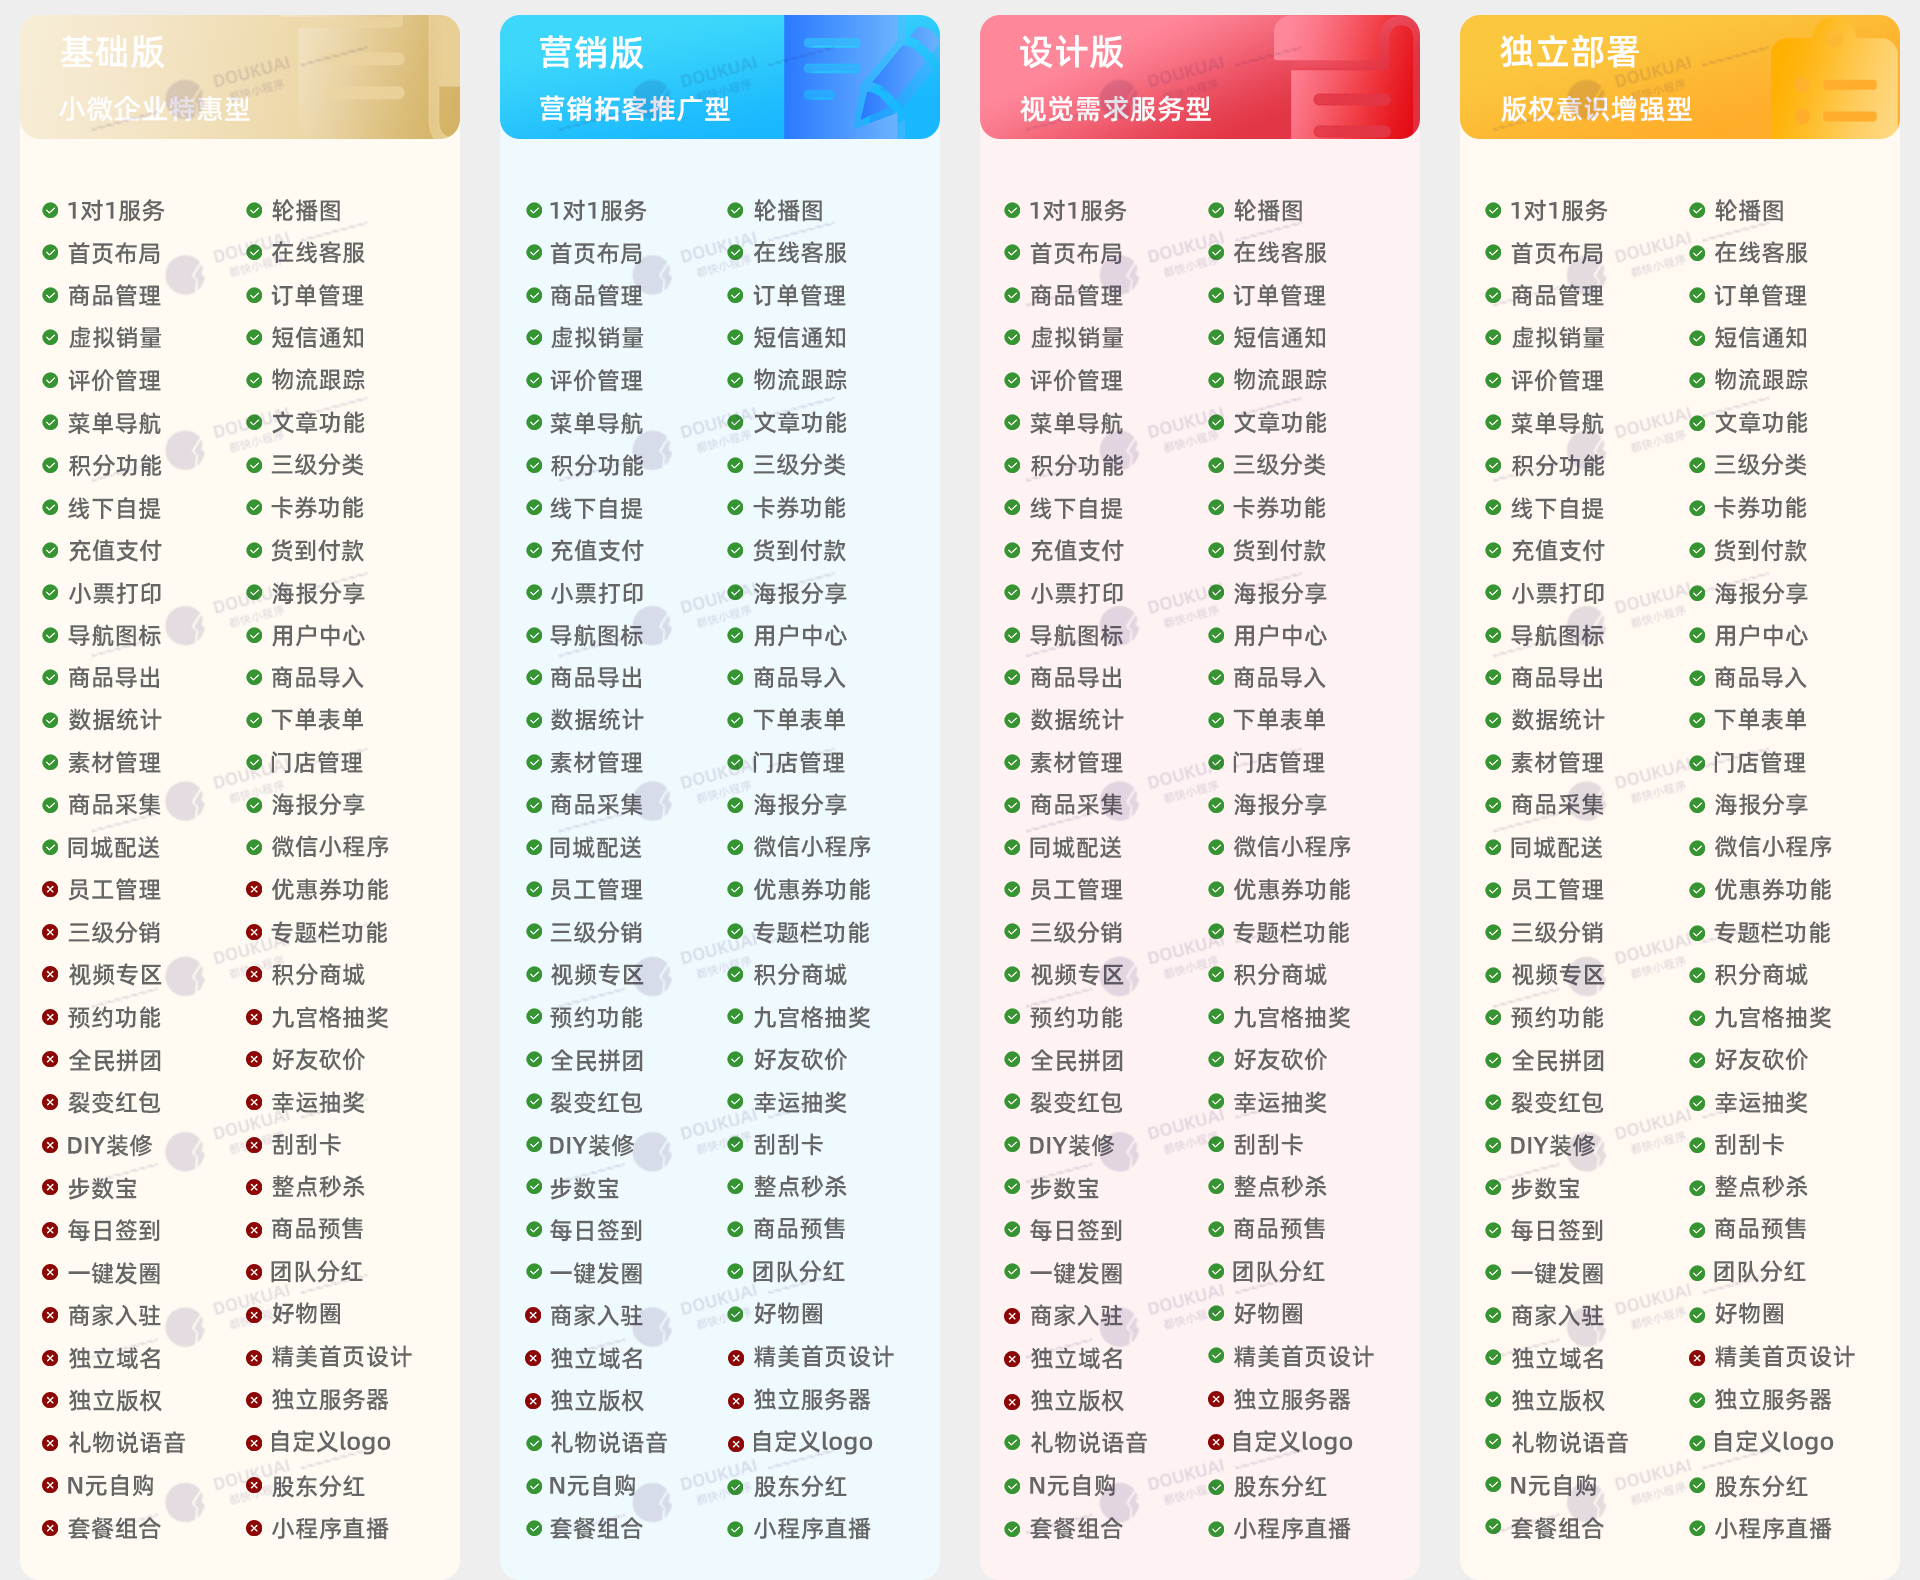This screenshot has height=1580, width=1920.
Task: Click 预约功能 text in 设计版 column
Action: pos(1076,1018)
